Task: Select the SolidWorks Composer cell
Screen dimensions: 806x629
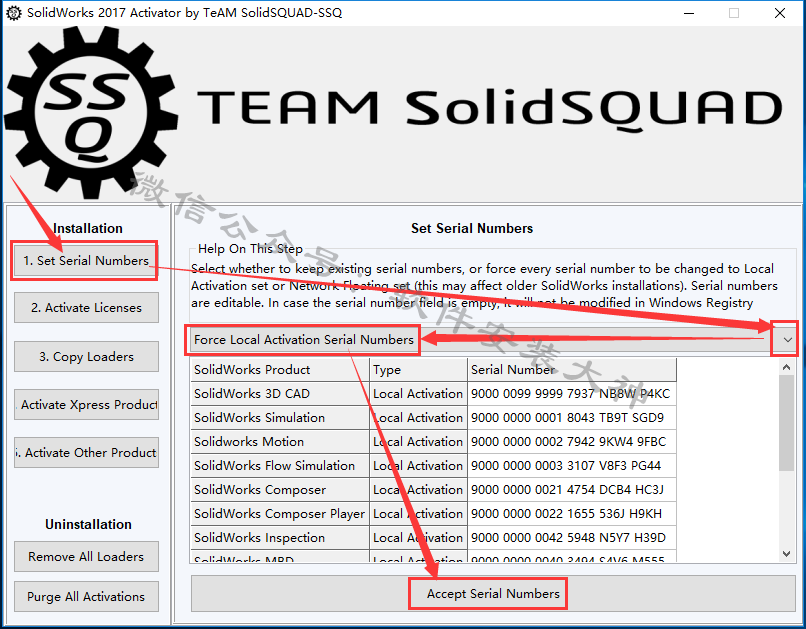Action: [x=280, y=489]
